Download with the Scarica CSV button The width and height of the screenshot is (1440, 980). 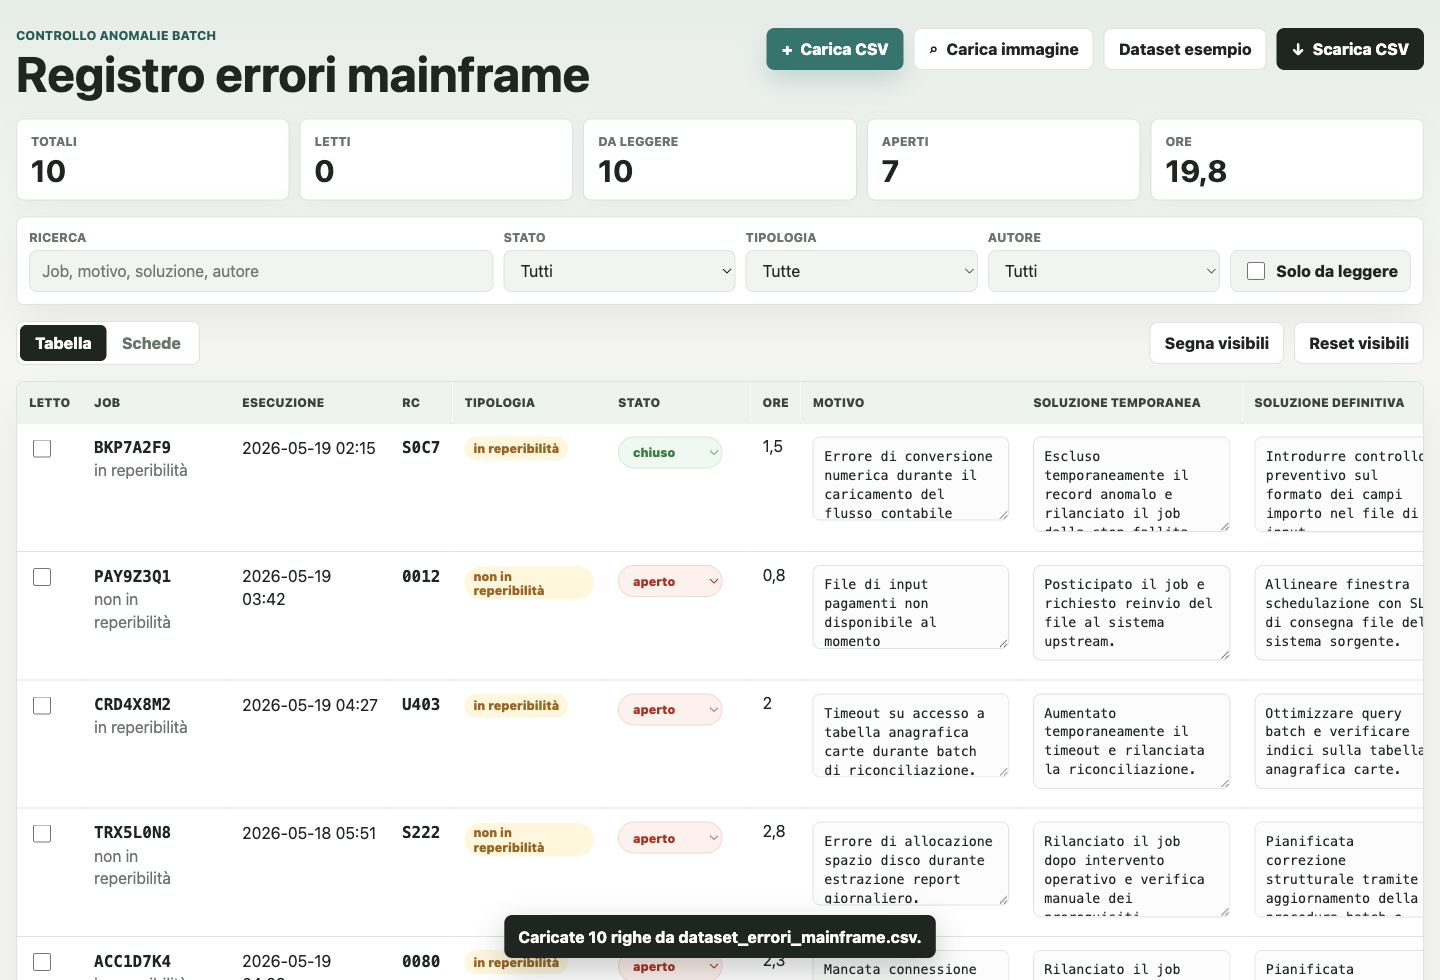point(1350,49)
